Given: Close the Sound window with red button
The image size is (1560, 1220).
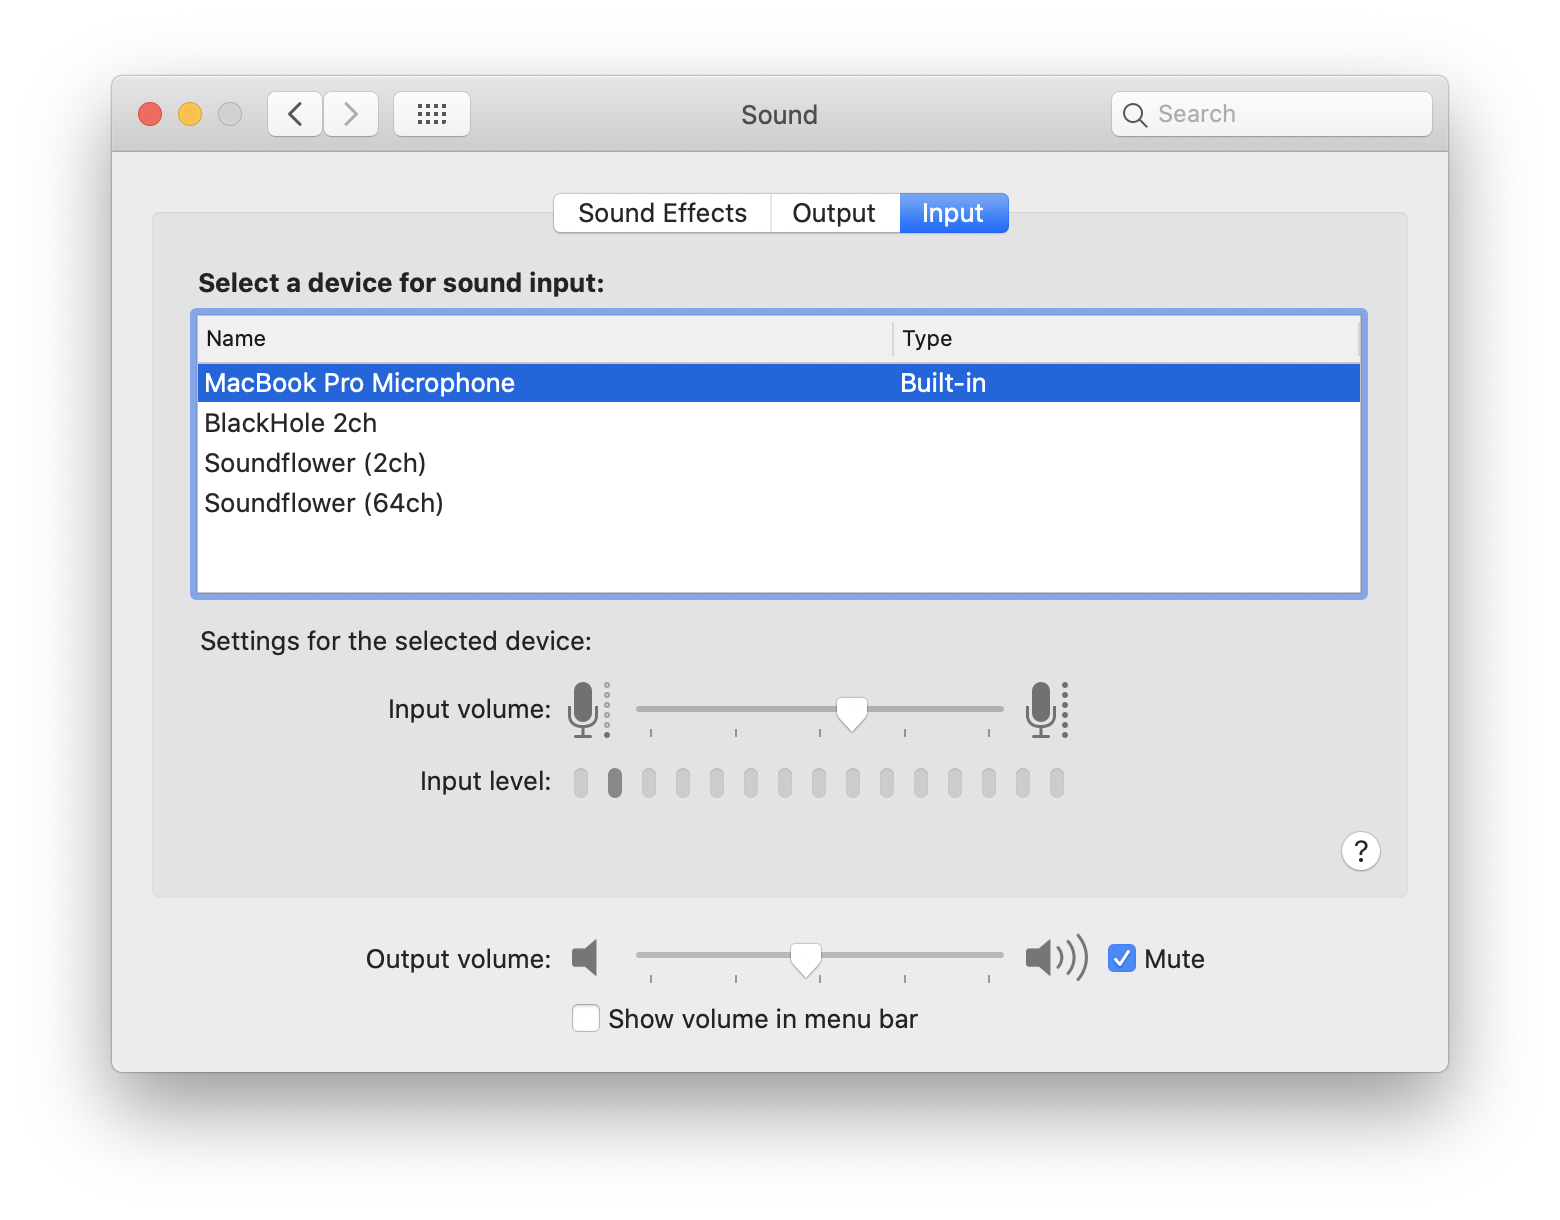Looking at the screenshot, I should pos(150,114).
